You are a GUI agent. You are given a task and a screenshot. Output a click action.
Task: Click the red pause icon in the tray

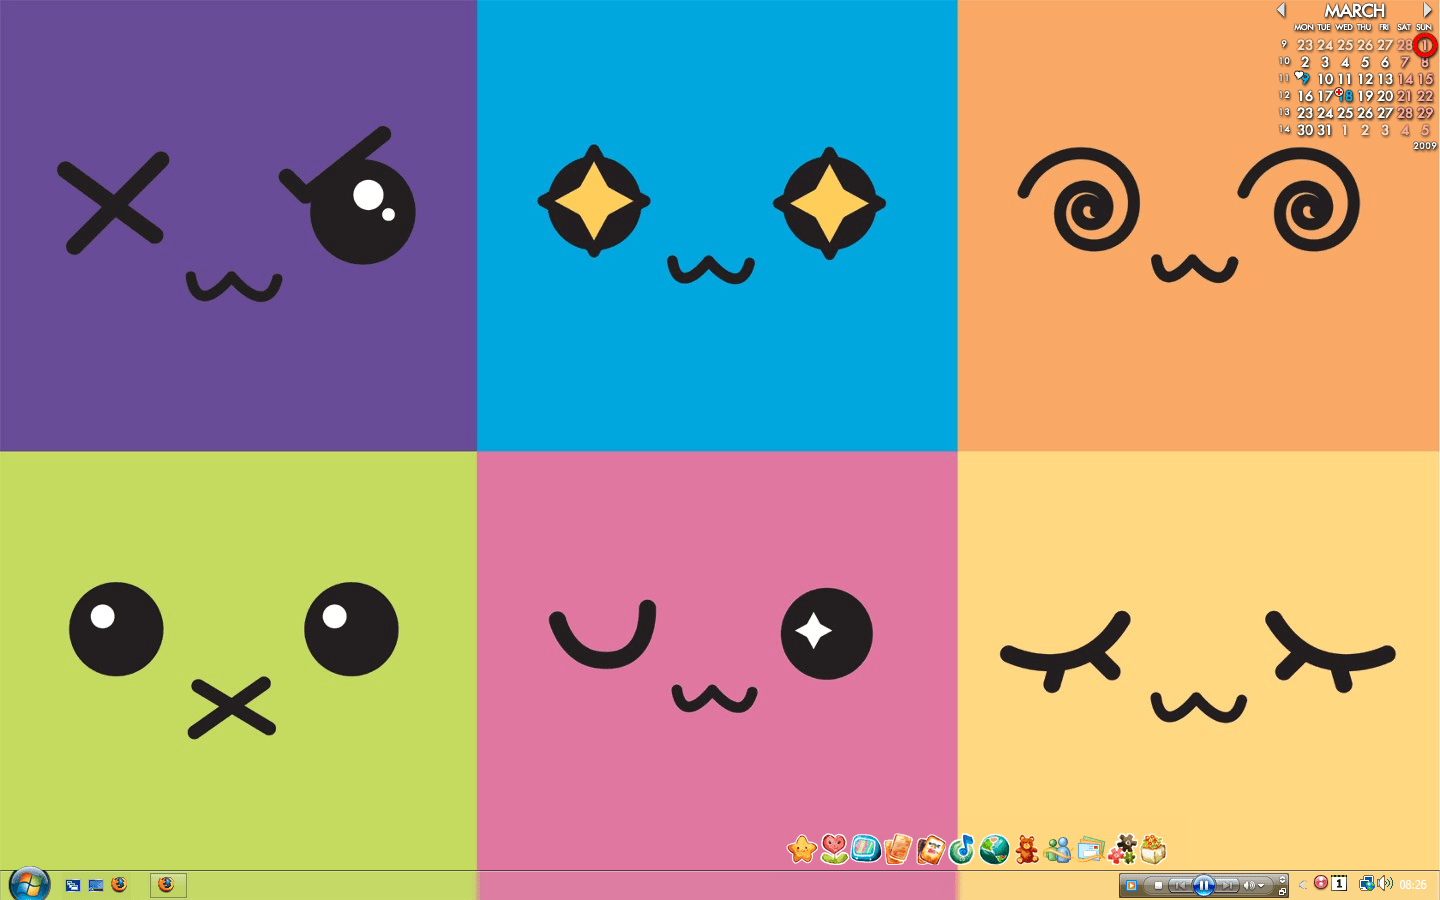(x=1321, y=884)
